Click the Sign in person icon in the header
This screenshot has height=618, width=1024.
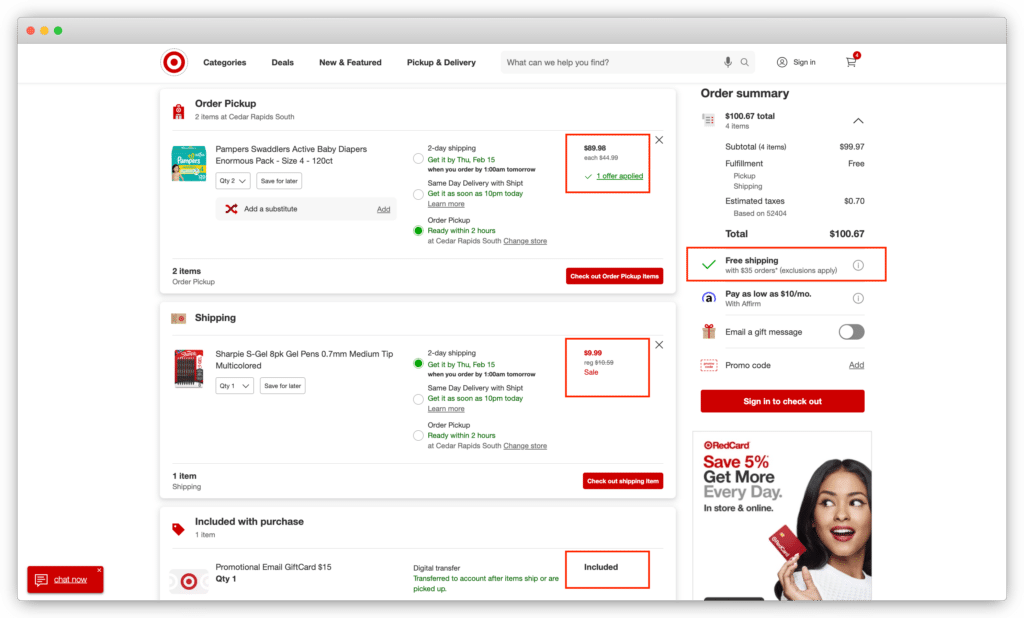781,62
